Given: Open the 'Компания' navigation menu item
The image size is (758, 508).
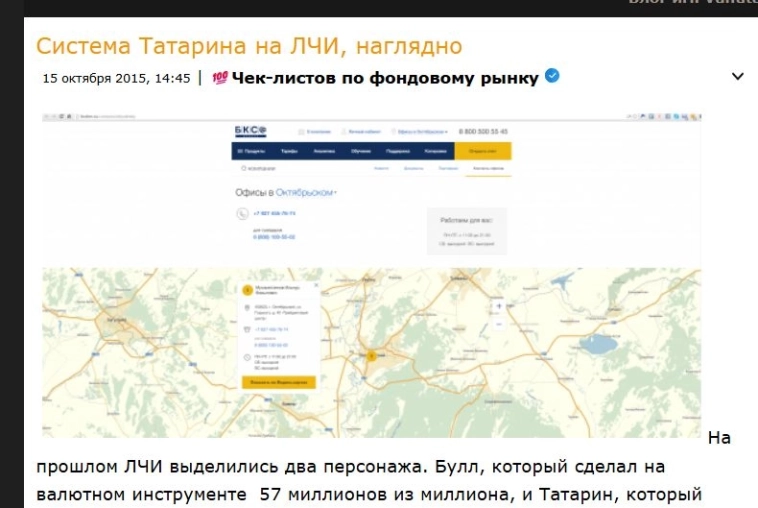Looking at the screenshot, I should pos(435,151).
